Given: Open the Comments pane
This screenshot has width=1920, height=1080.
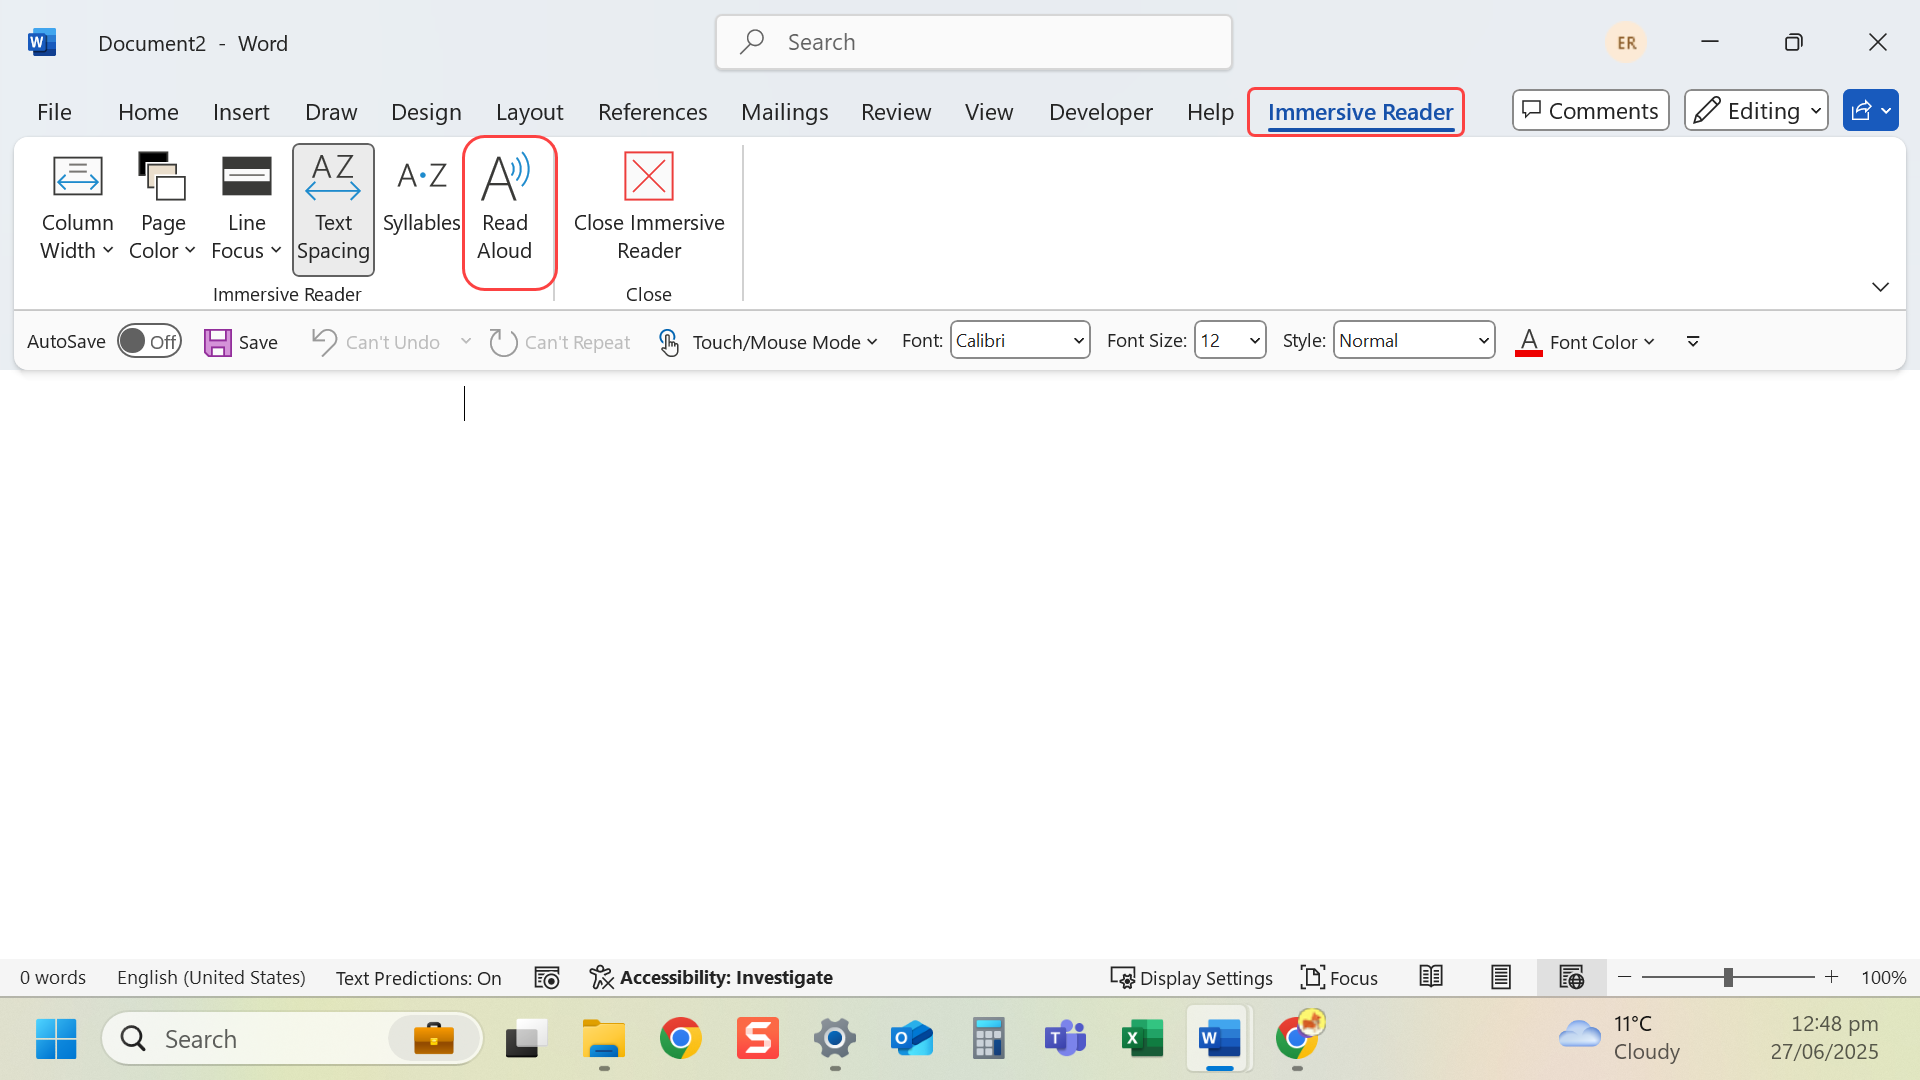Looking at the screenshot, I should [x=1591, y=110].
